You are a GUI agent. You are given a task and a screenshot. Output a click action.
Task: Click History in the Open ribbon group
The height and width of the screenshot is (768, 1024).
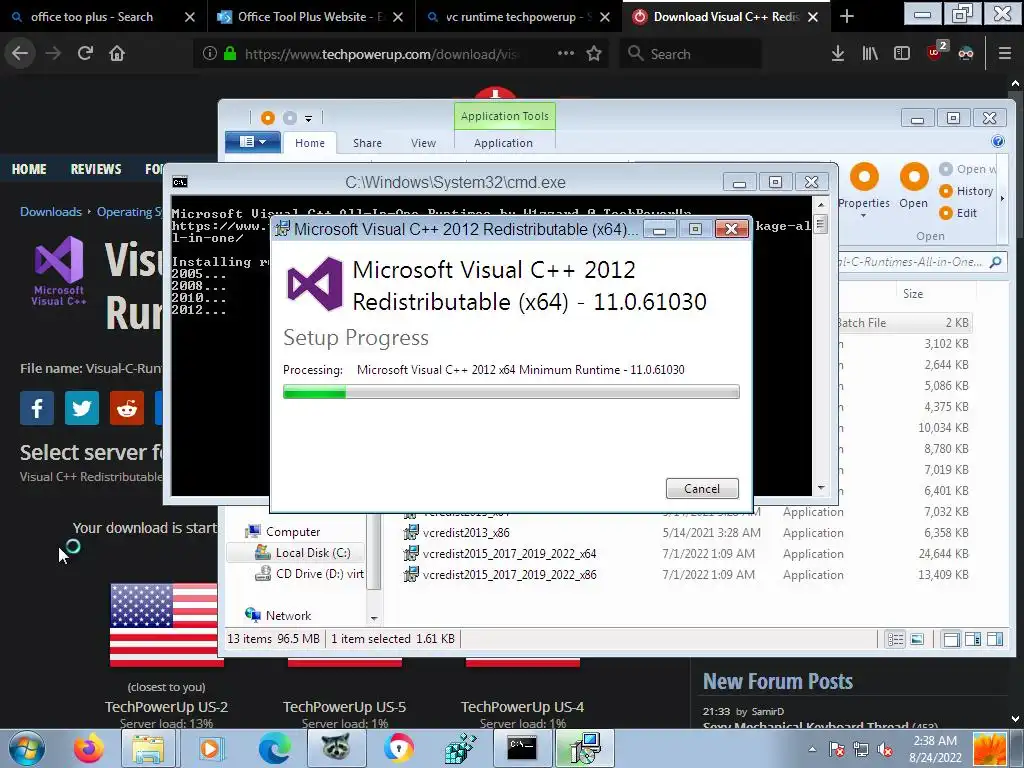967,191
